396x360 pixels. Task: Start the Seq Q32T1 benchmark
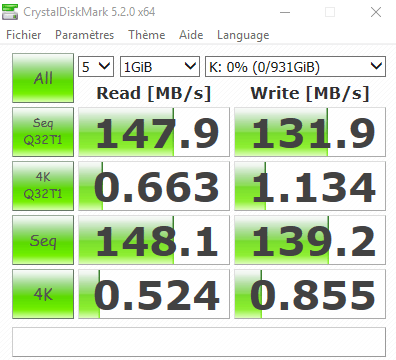pyautogui.click(x=43, y=132)
